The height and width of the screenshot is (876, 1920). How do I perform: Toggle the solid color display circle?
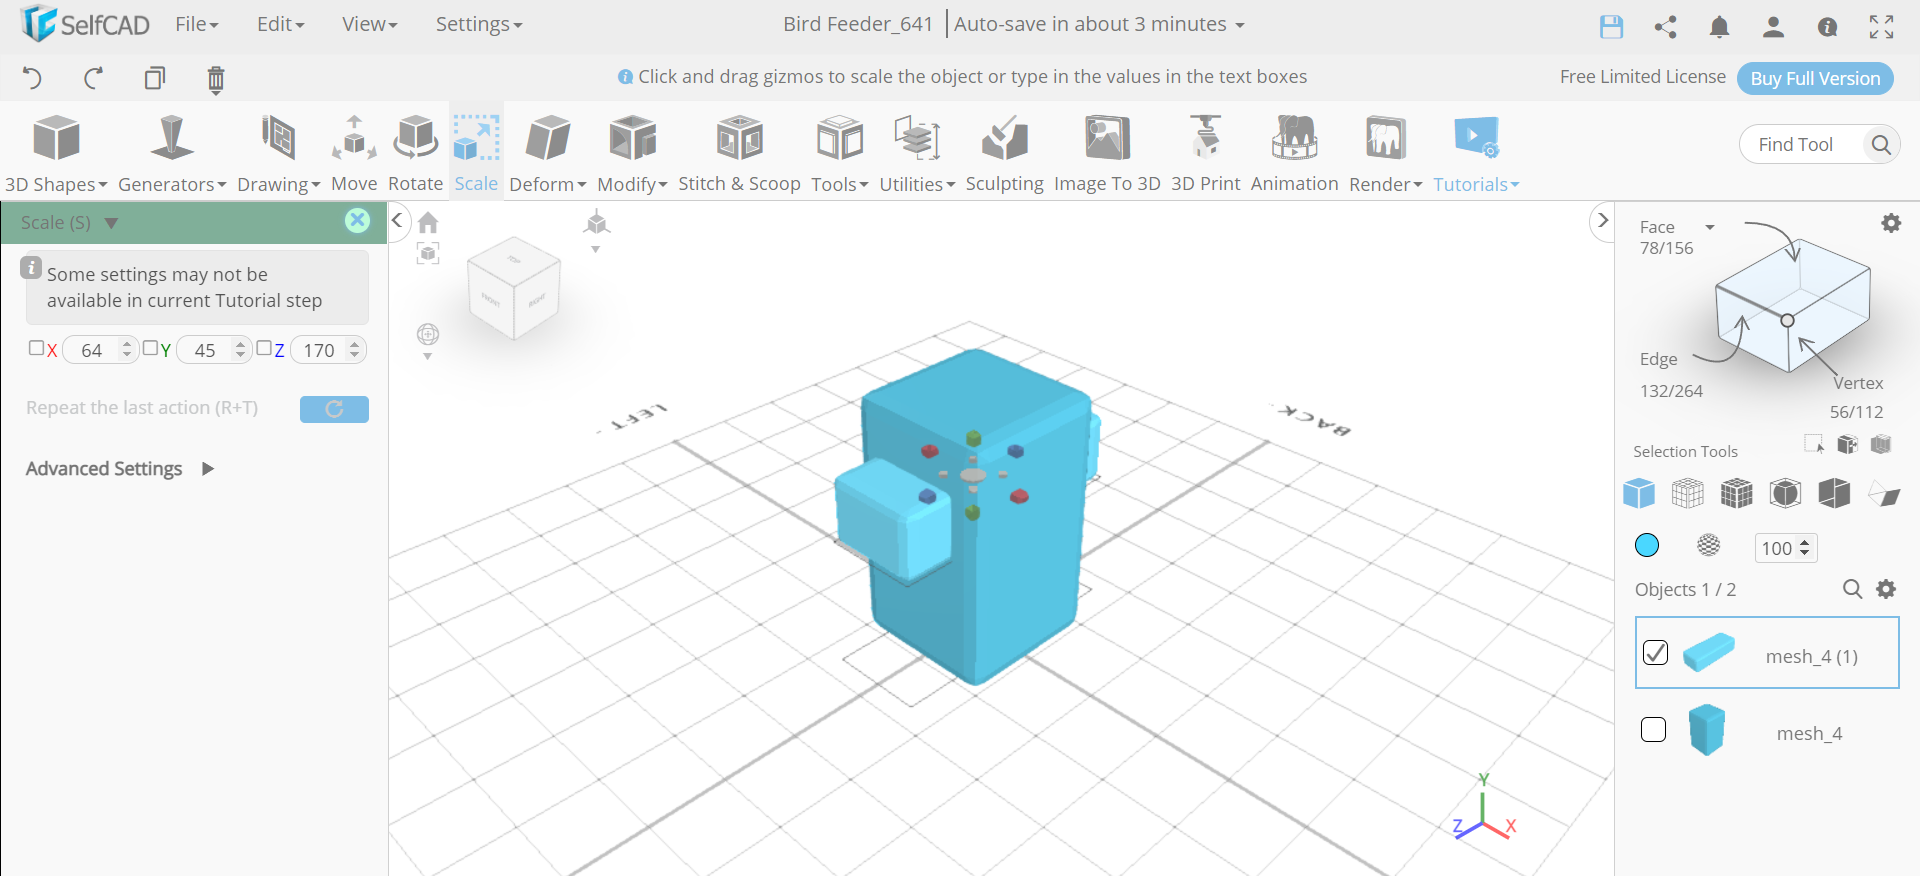(1646, 545)
